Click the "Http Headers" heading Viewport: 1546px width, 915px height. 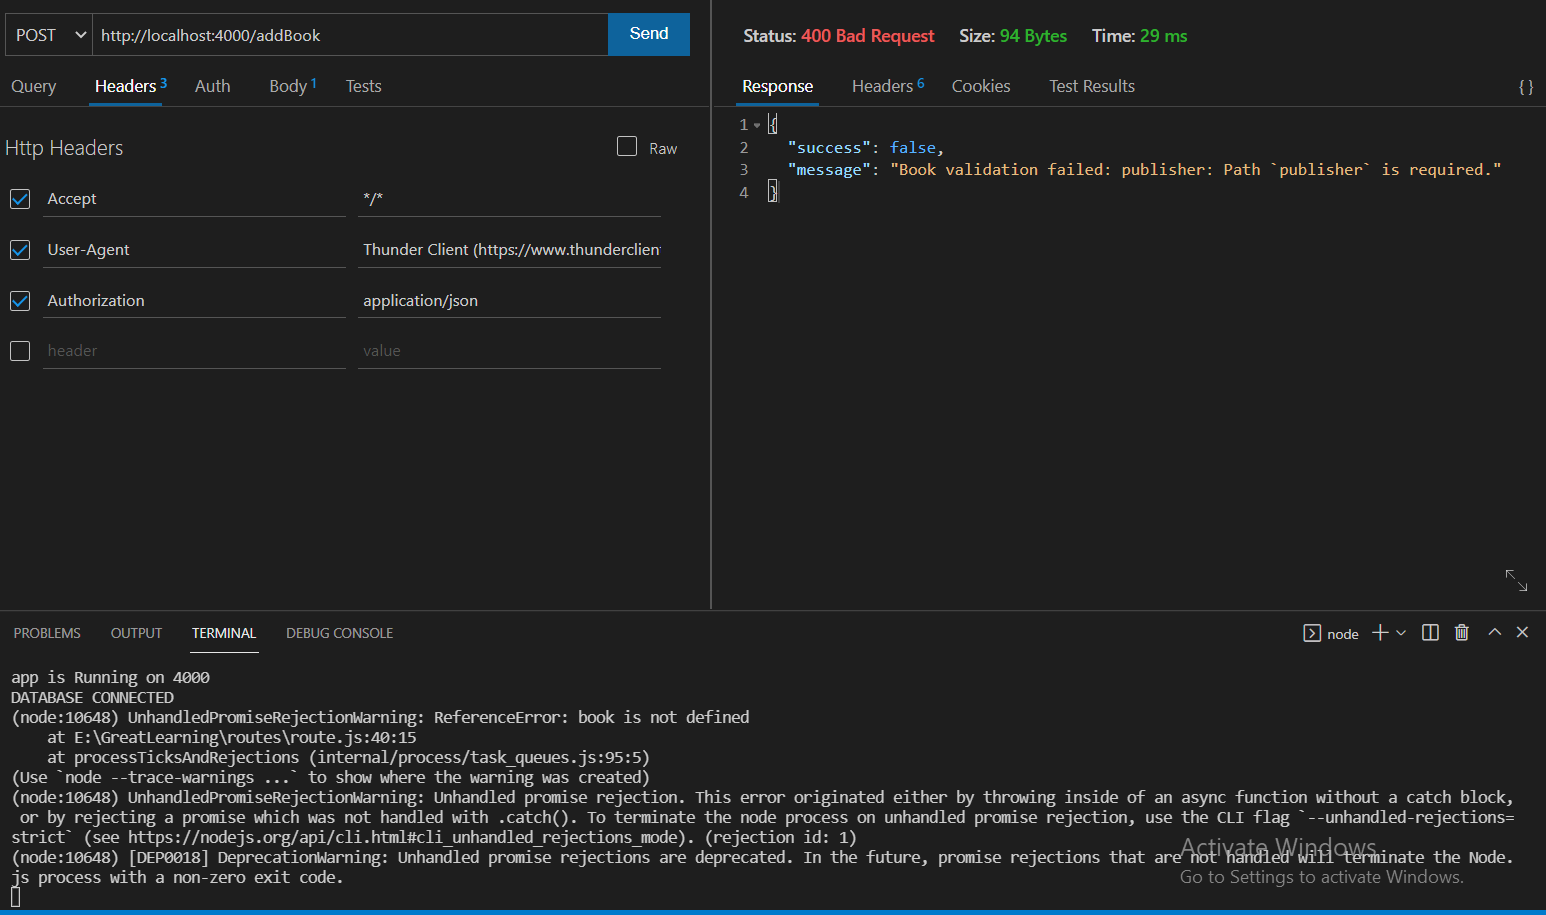(x=64, y=148)
